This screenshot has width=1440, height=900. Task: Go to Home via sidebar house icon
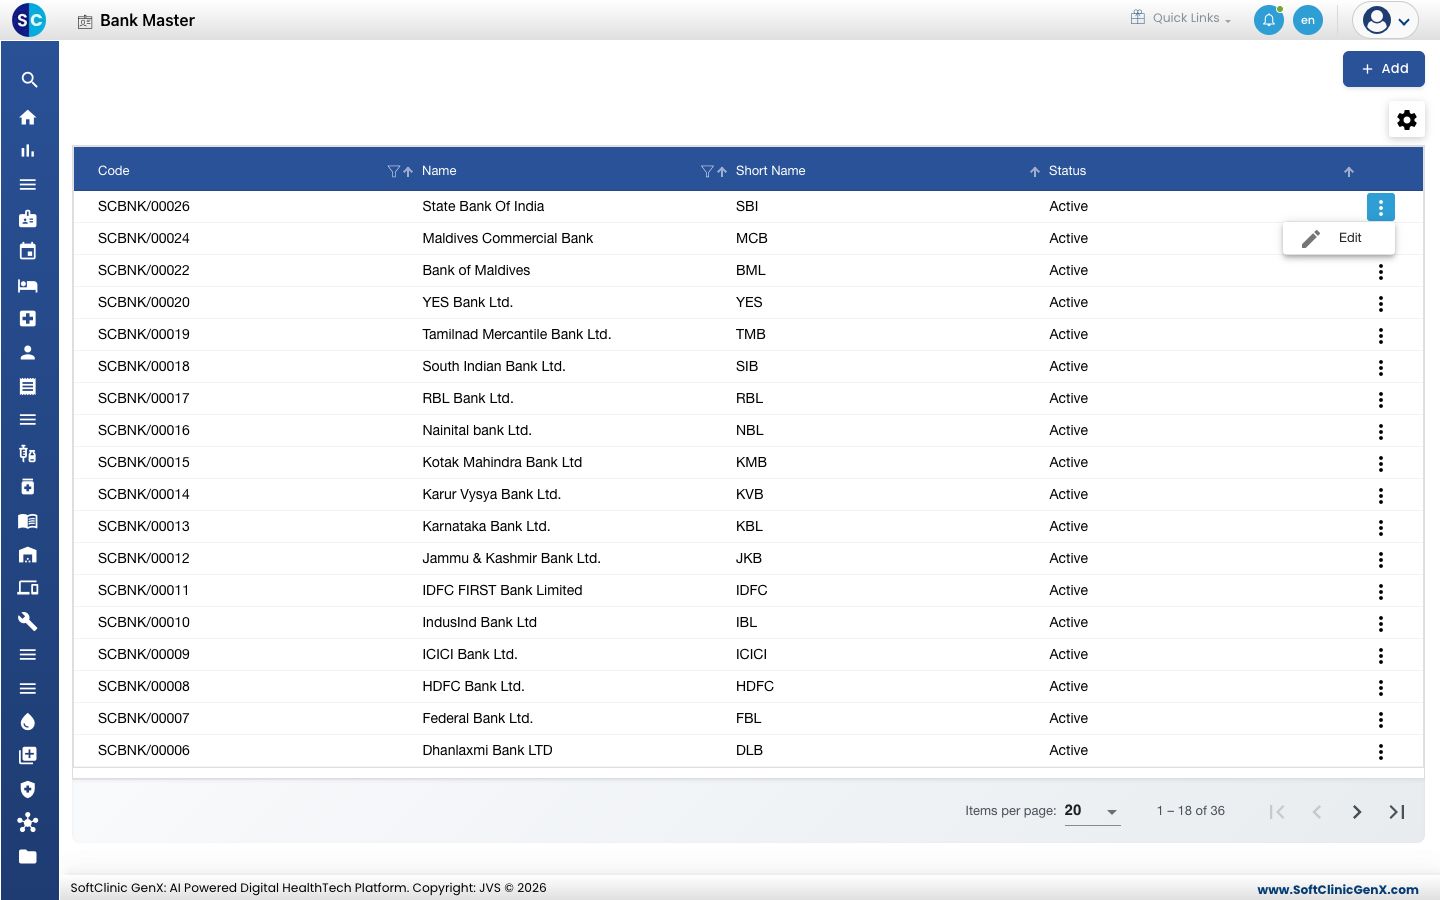(x=28, y=117)
